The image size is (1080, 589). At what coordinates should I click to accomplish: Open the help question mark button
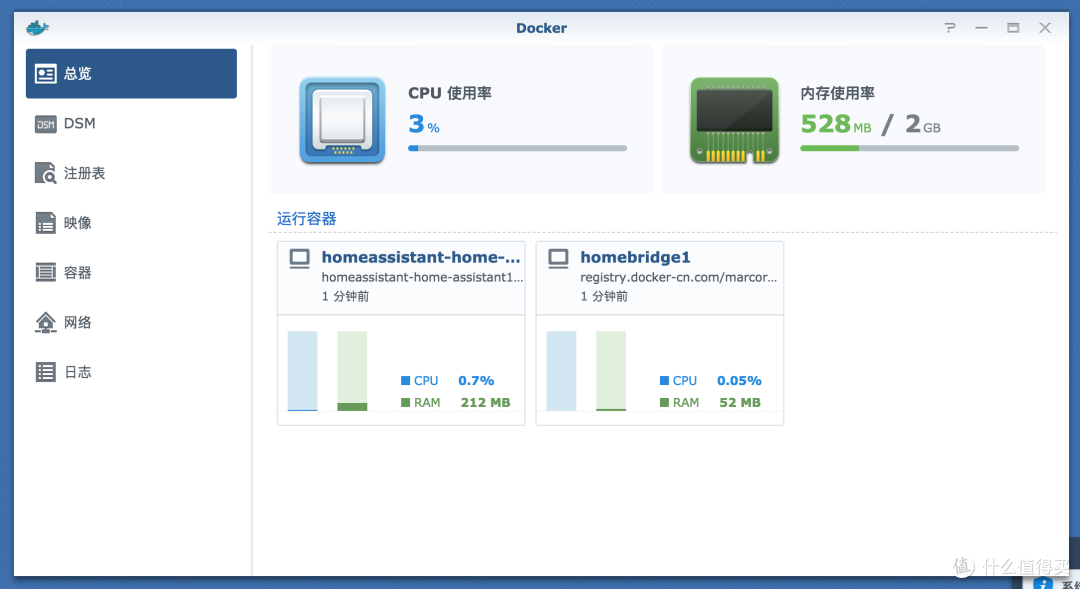(950, 28)
